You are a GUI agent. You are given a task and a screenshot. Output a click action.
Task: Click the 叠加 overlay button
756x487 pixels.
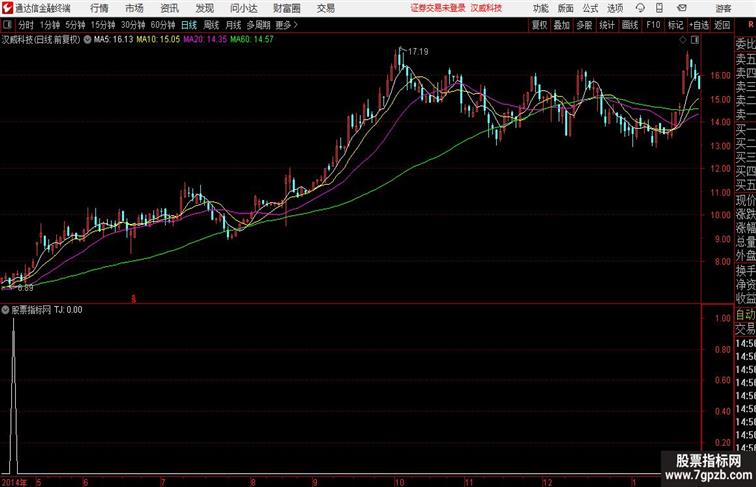point(562,25)
